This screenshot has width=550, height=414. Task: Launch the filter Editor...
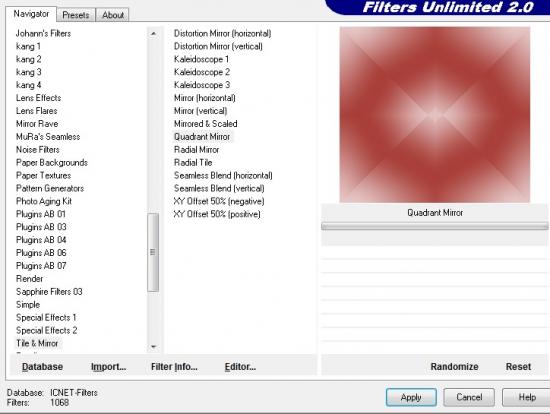(240, 367)
